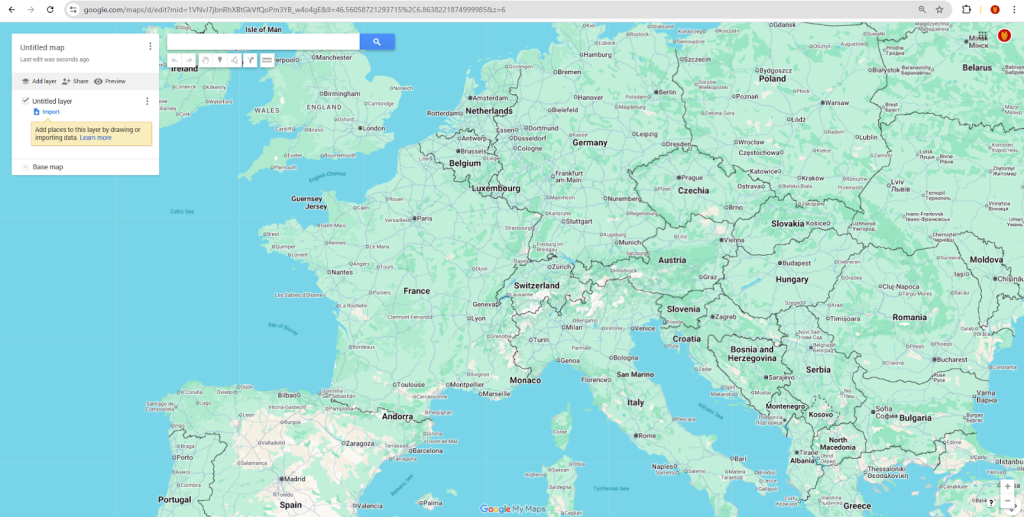Open the Import link under Untitled layer

pos(50,112)
